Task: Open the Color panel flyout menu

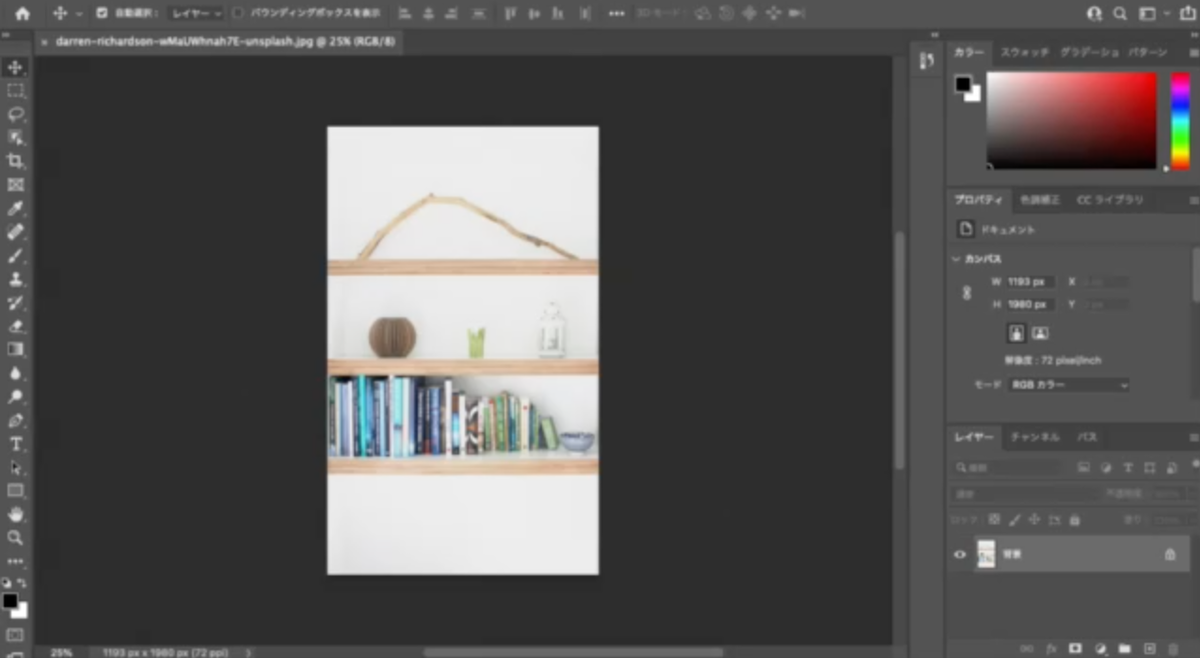Action: 1192,52
